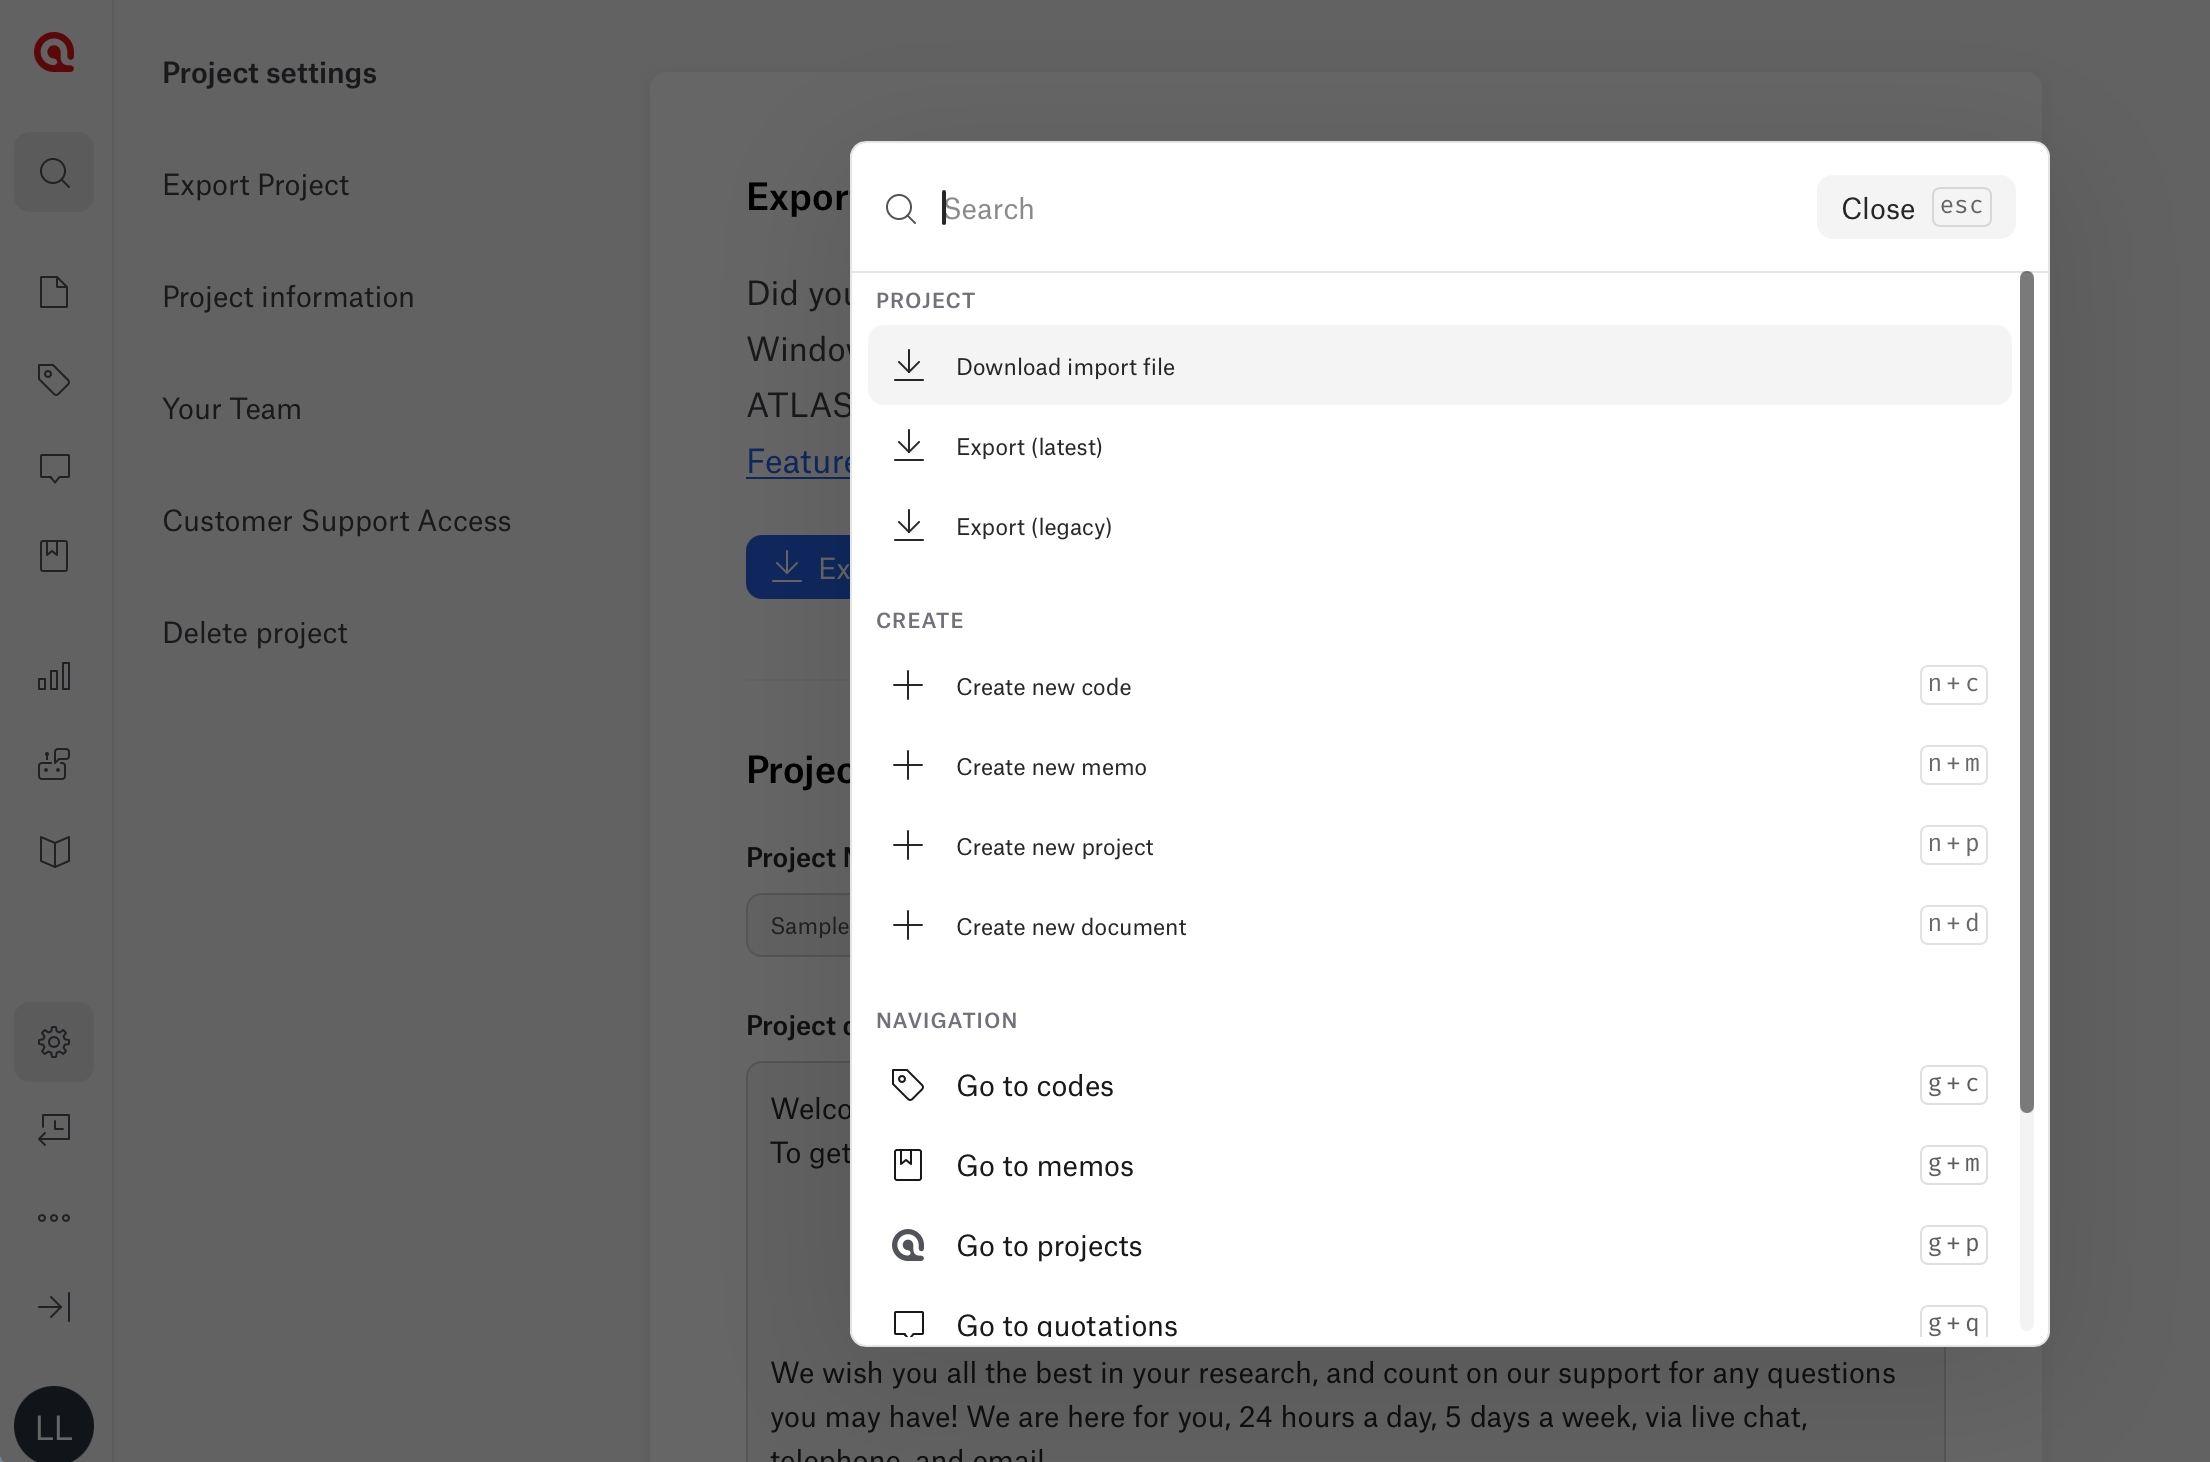
Task: Open the AI coding robot icon
Action: [x=54, y=765]
